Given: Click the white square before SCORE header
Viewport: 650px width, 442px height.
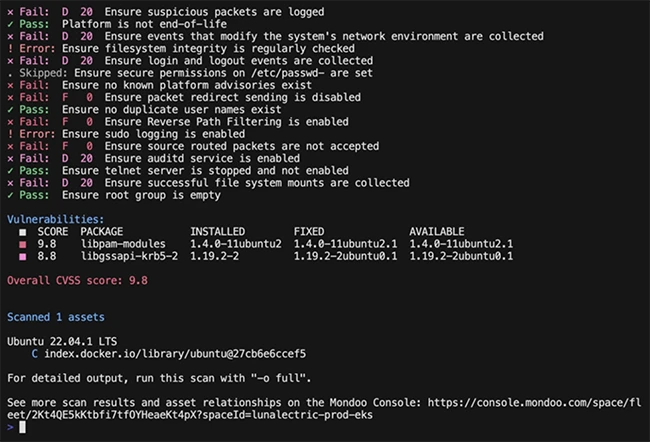Looking at the screenshot, I should pyautogui.click(x=22, y=232).
